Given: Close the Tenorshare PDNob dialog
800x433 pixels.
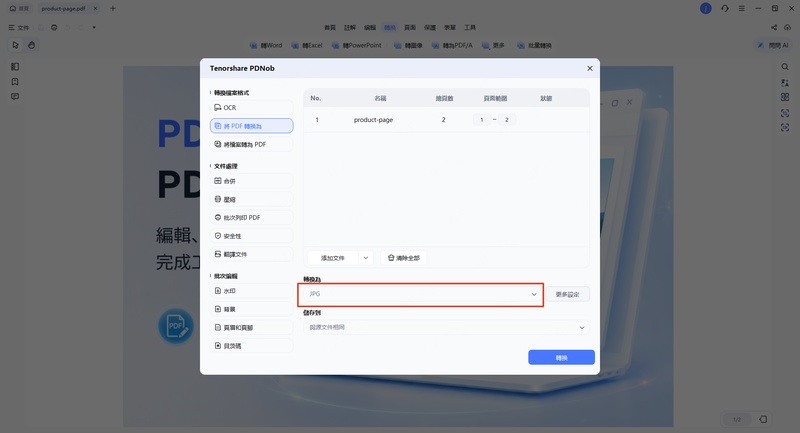Looking at the screenshot, I should 590,68.
